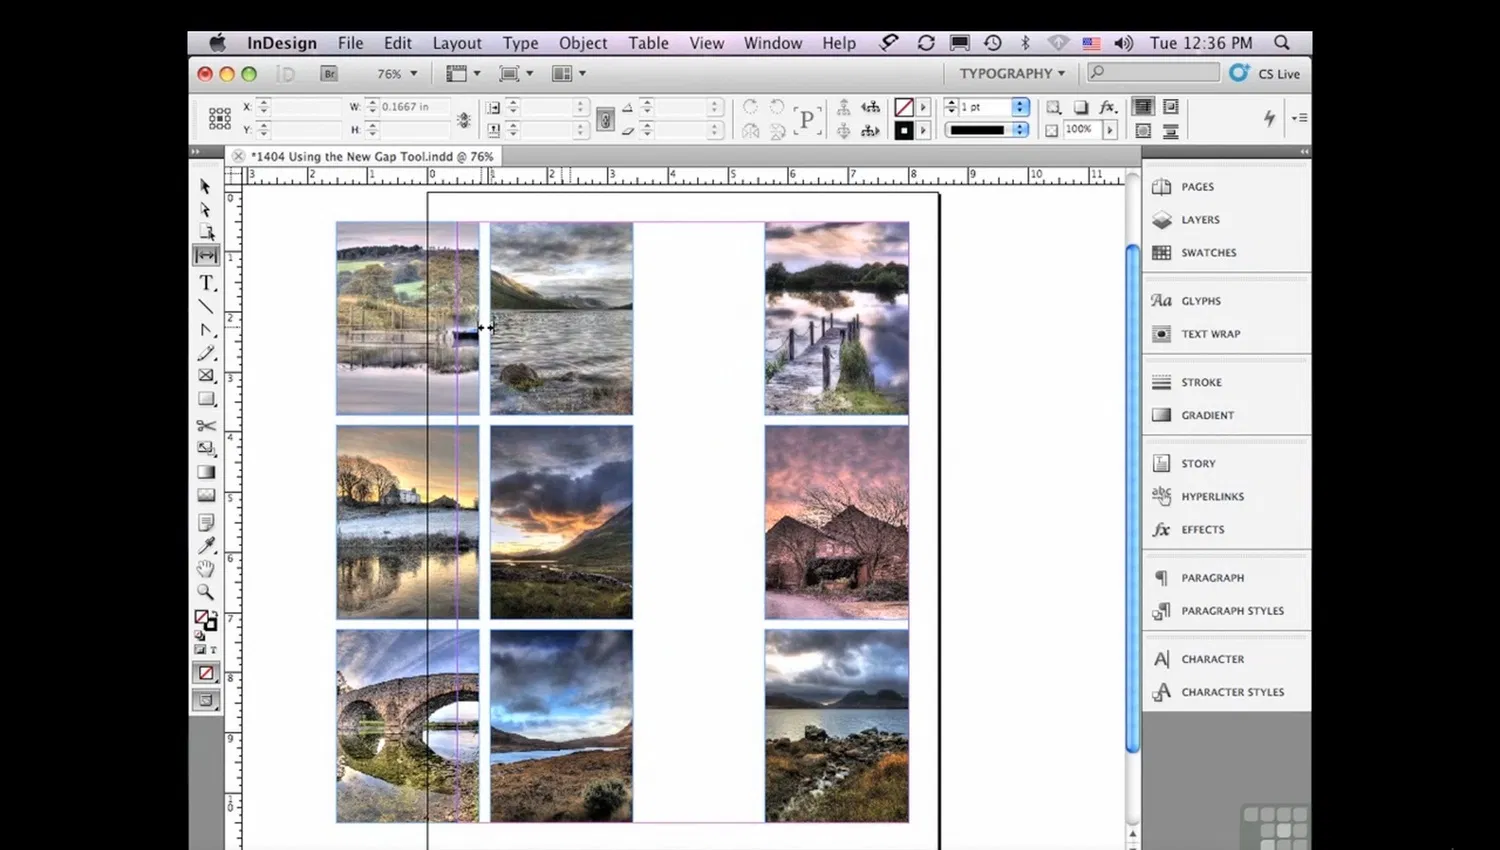Toggle constrain proportions for scaling chain
Image resolution: width=1500 pixels, height=850 pixels.
605,119
